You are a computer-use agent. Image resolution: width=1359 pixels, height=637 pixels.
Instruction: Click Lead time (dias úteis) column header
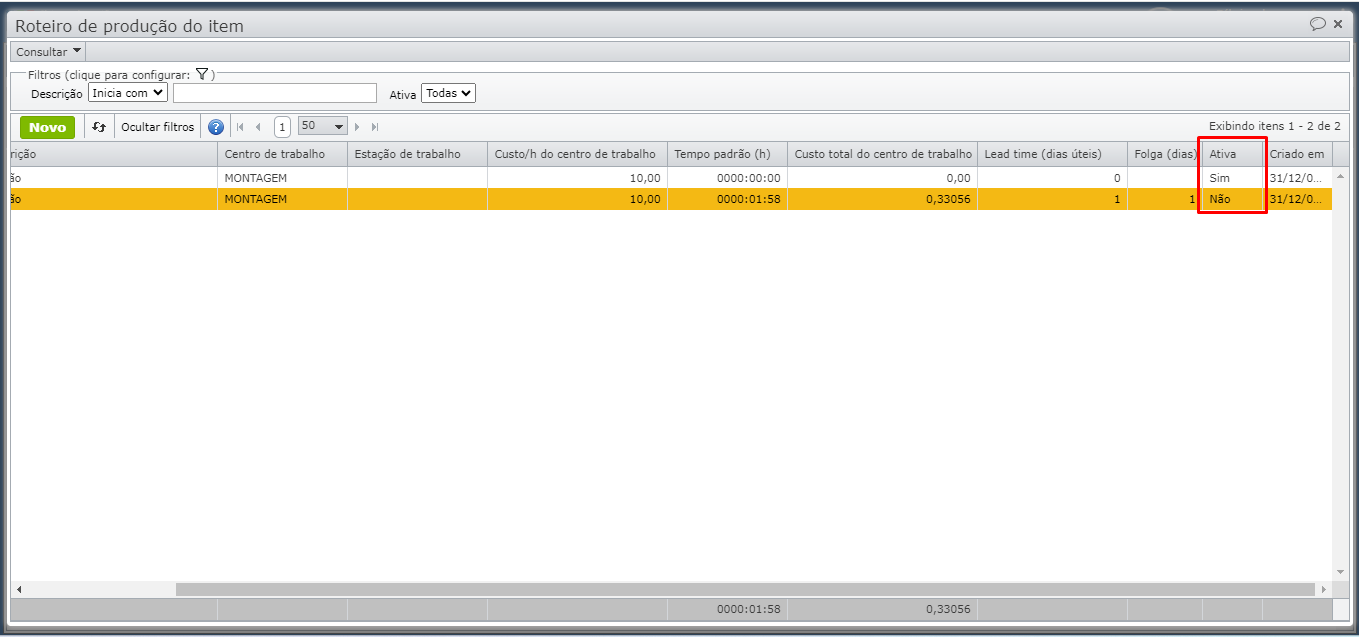[1052, 154]
